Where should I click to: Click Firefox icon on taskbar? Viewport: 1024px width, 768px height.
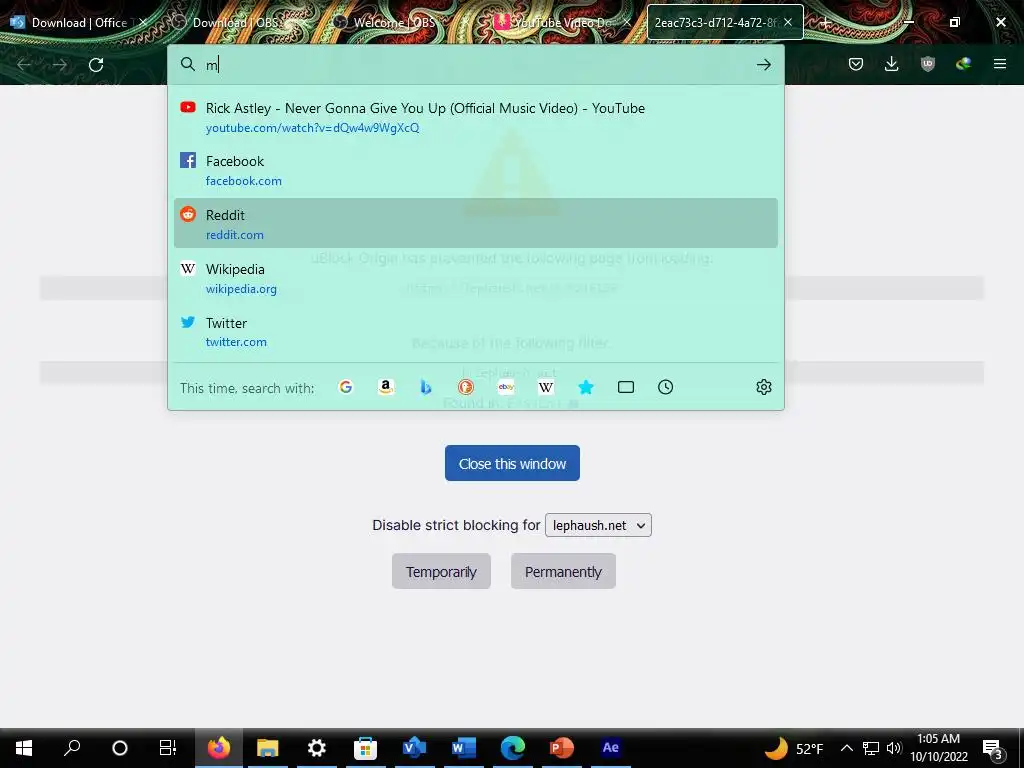coord(219,748)
